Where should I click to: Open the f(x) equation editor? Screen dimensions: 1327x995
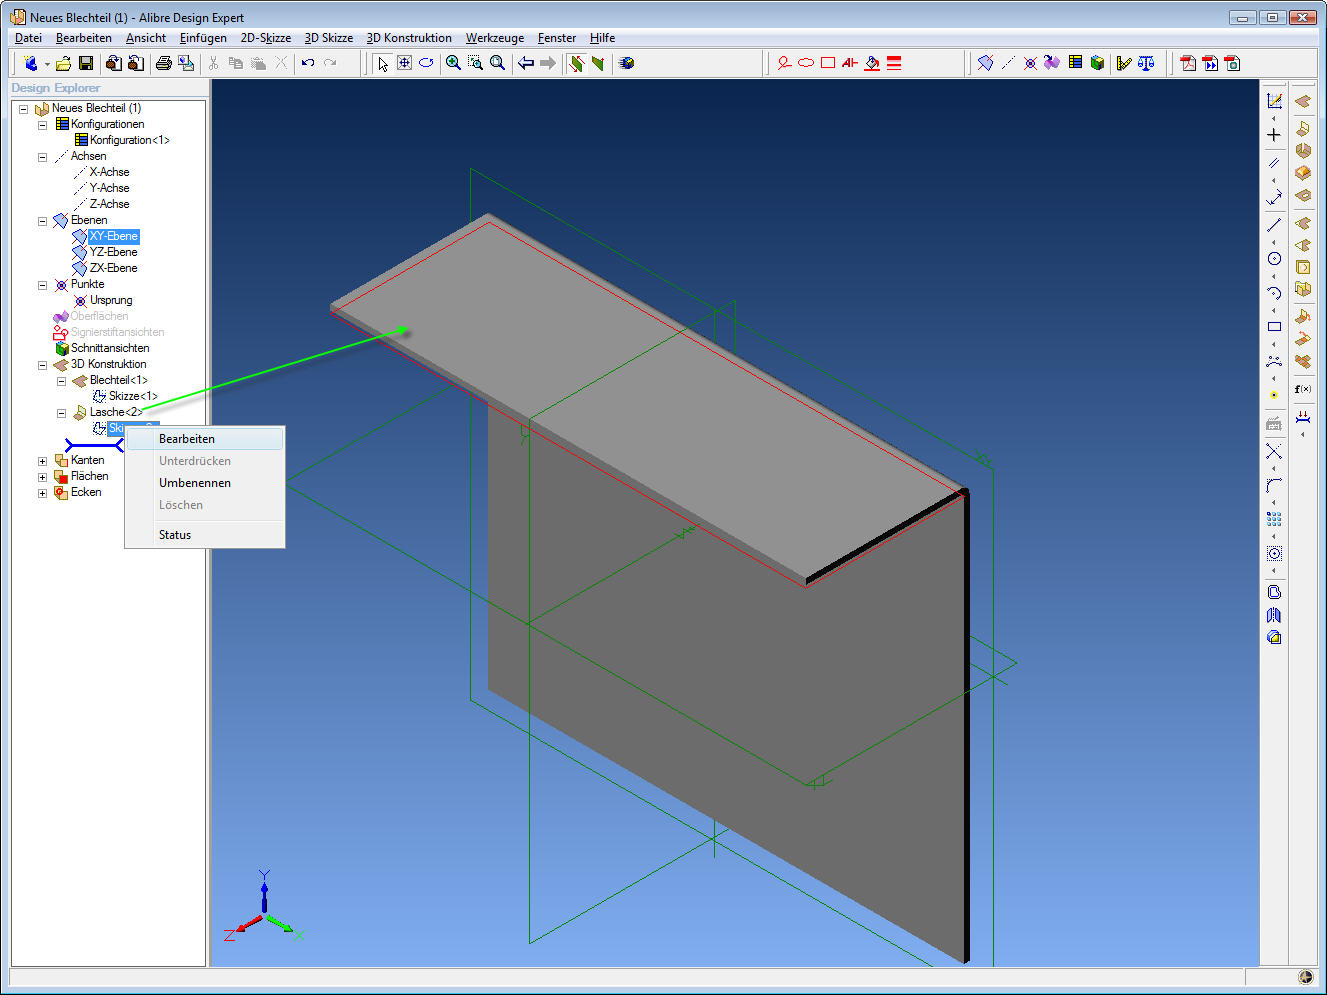tap(1303, 389)
